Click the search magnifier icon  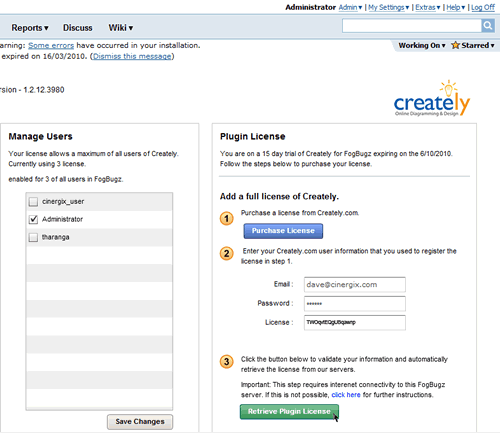click(488, 26)
